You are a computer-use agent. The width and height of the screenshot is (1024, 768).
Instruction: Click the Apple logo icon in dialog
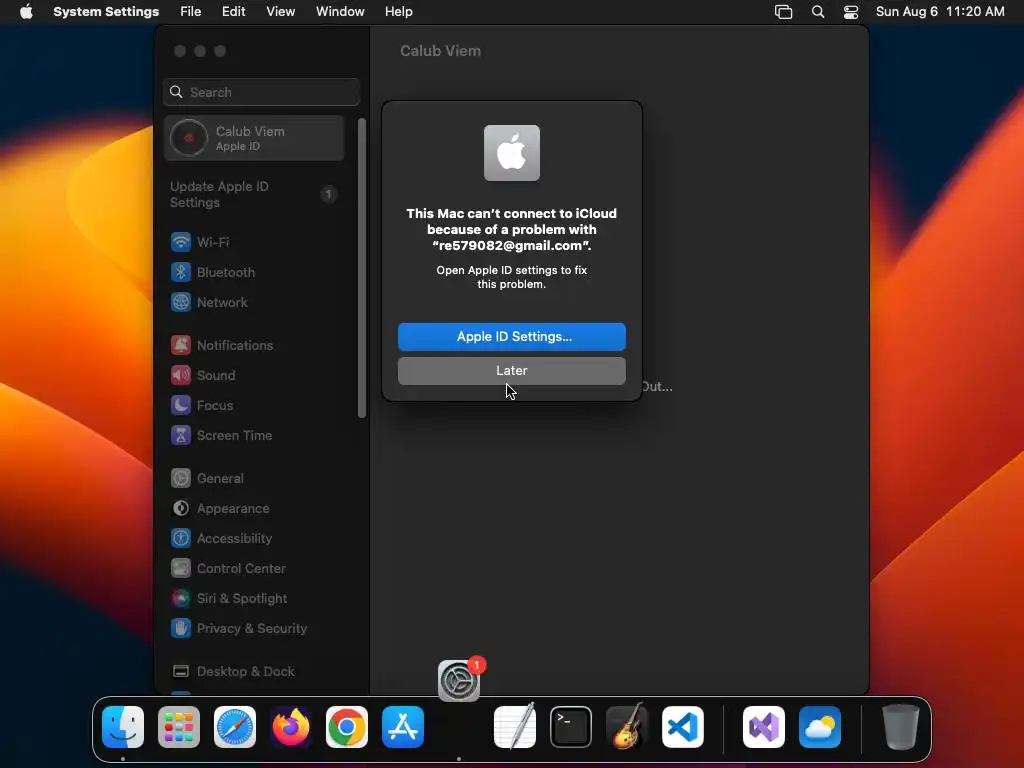coord(511,153)
